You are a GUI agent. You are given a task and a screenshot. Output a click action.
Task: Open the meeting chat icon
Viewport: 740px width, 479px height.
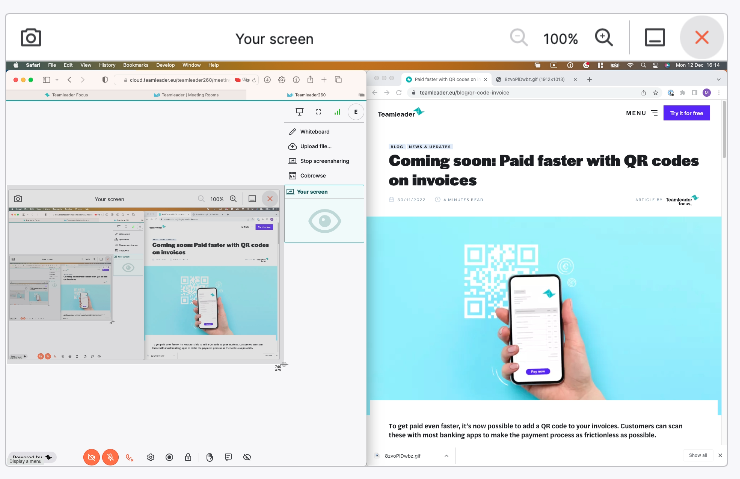click(228, 457)
